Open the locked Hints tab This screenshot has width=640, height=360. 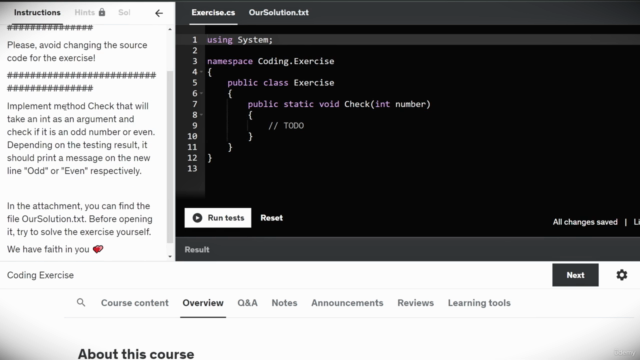pos(90,12)
